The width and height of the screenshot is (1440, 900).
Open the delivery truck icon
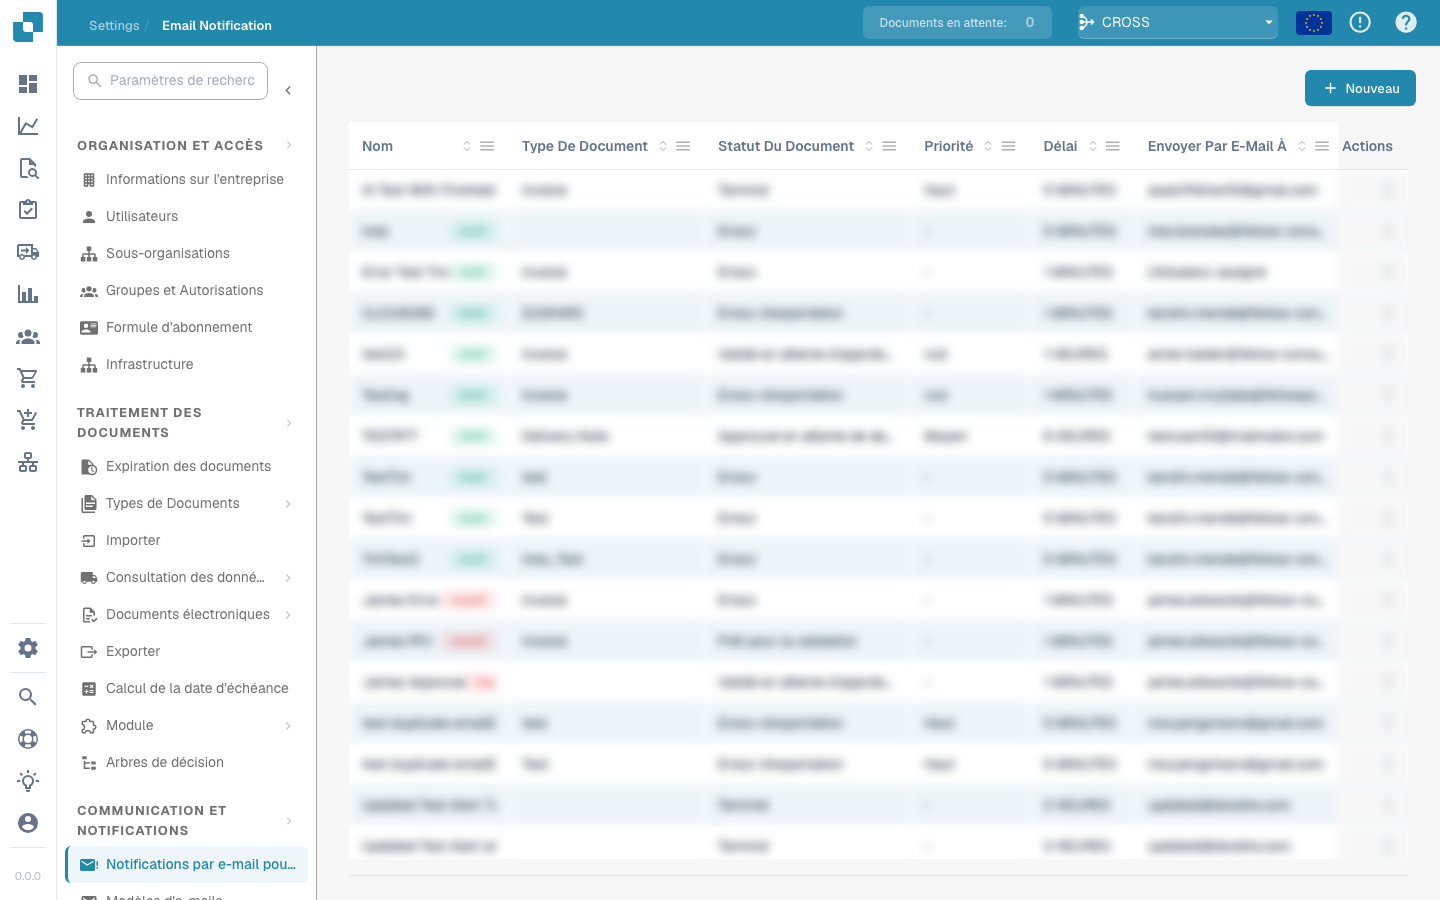[x=28, y=252]
